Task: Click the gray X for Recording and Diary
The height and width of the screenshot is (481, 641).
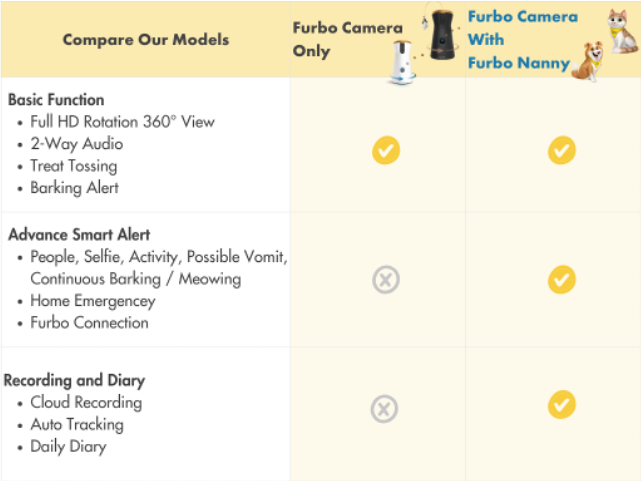Action: tap(385, 408)
